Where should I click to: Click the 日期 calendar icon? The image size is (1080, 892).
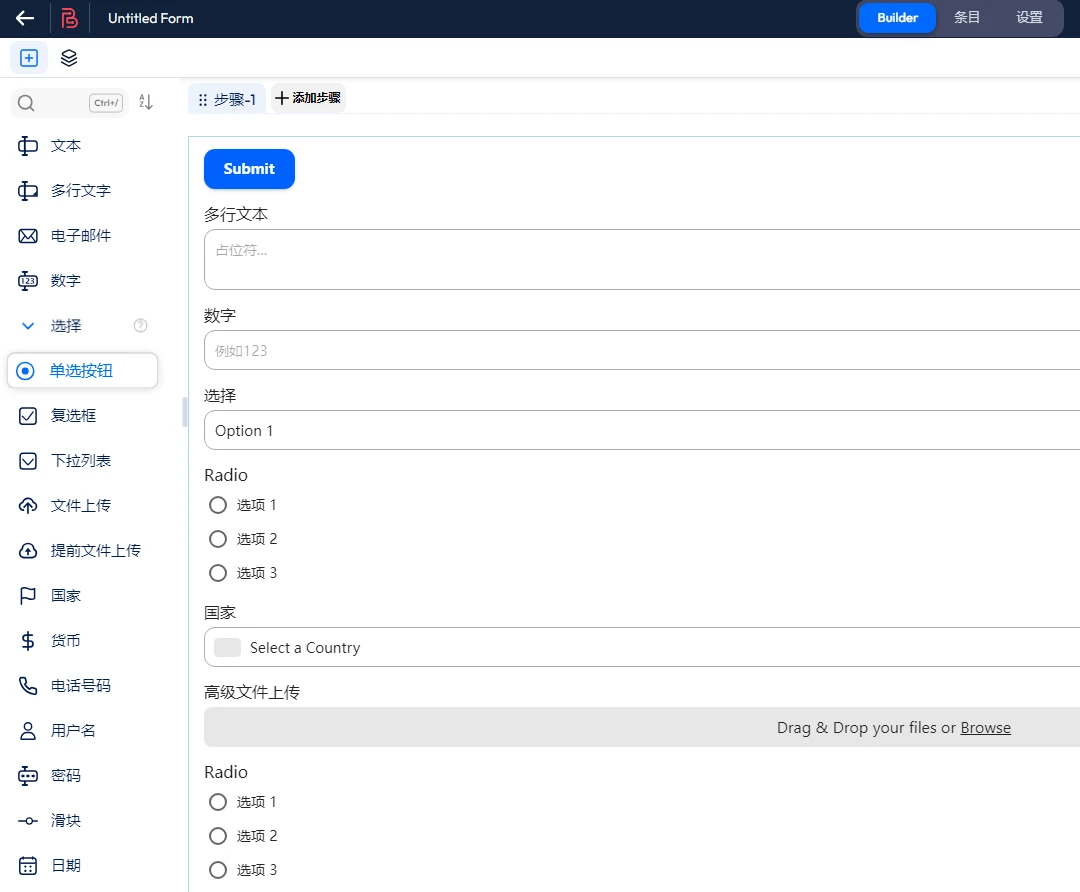tap(28, 865)
